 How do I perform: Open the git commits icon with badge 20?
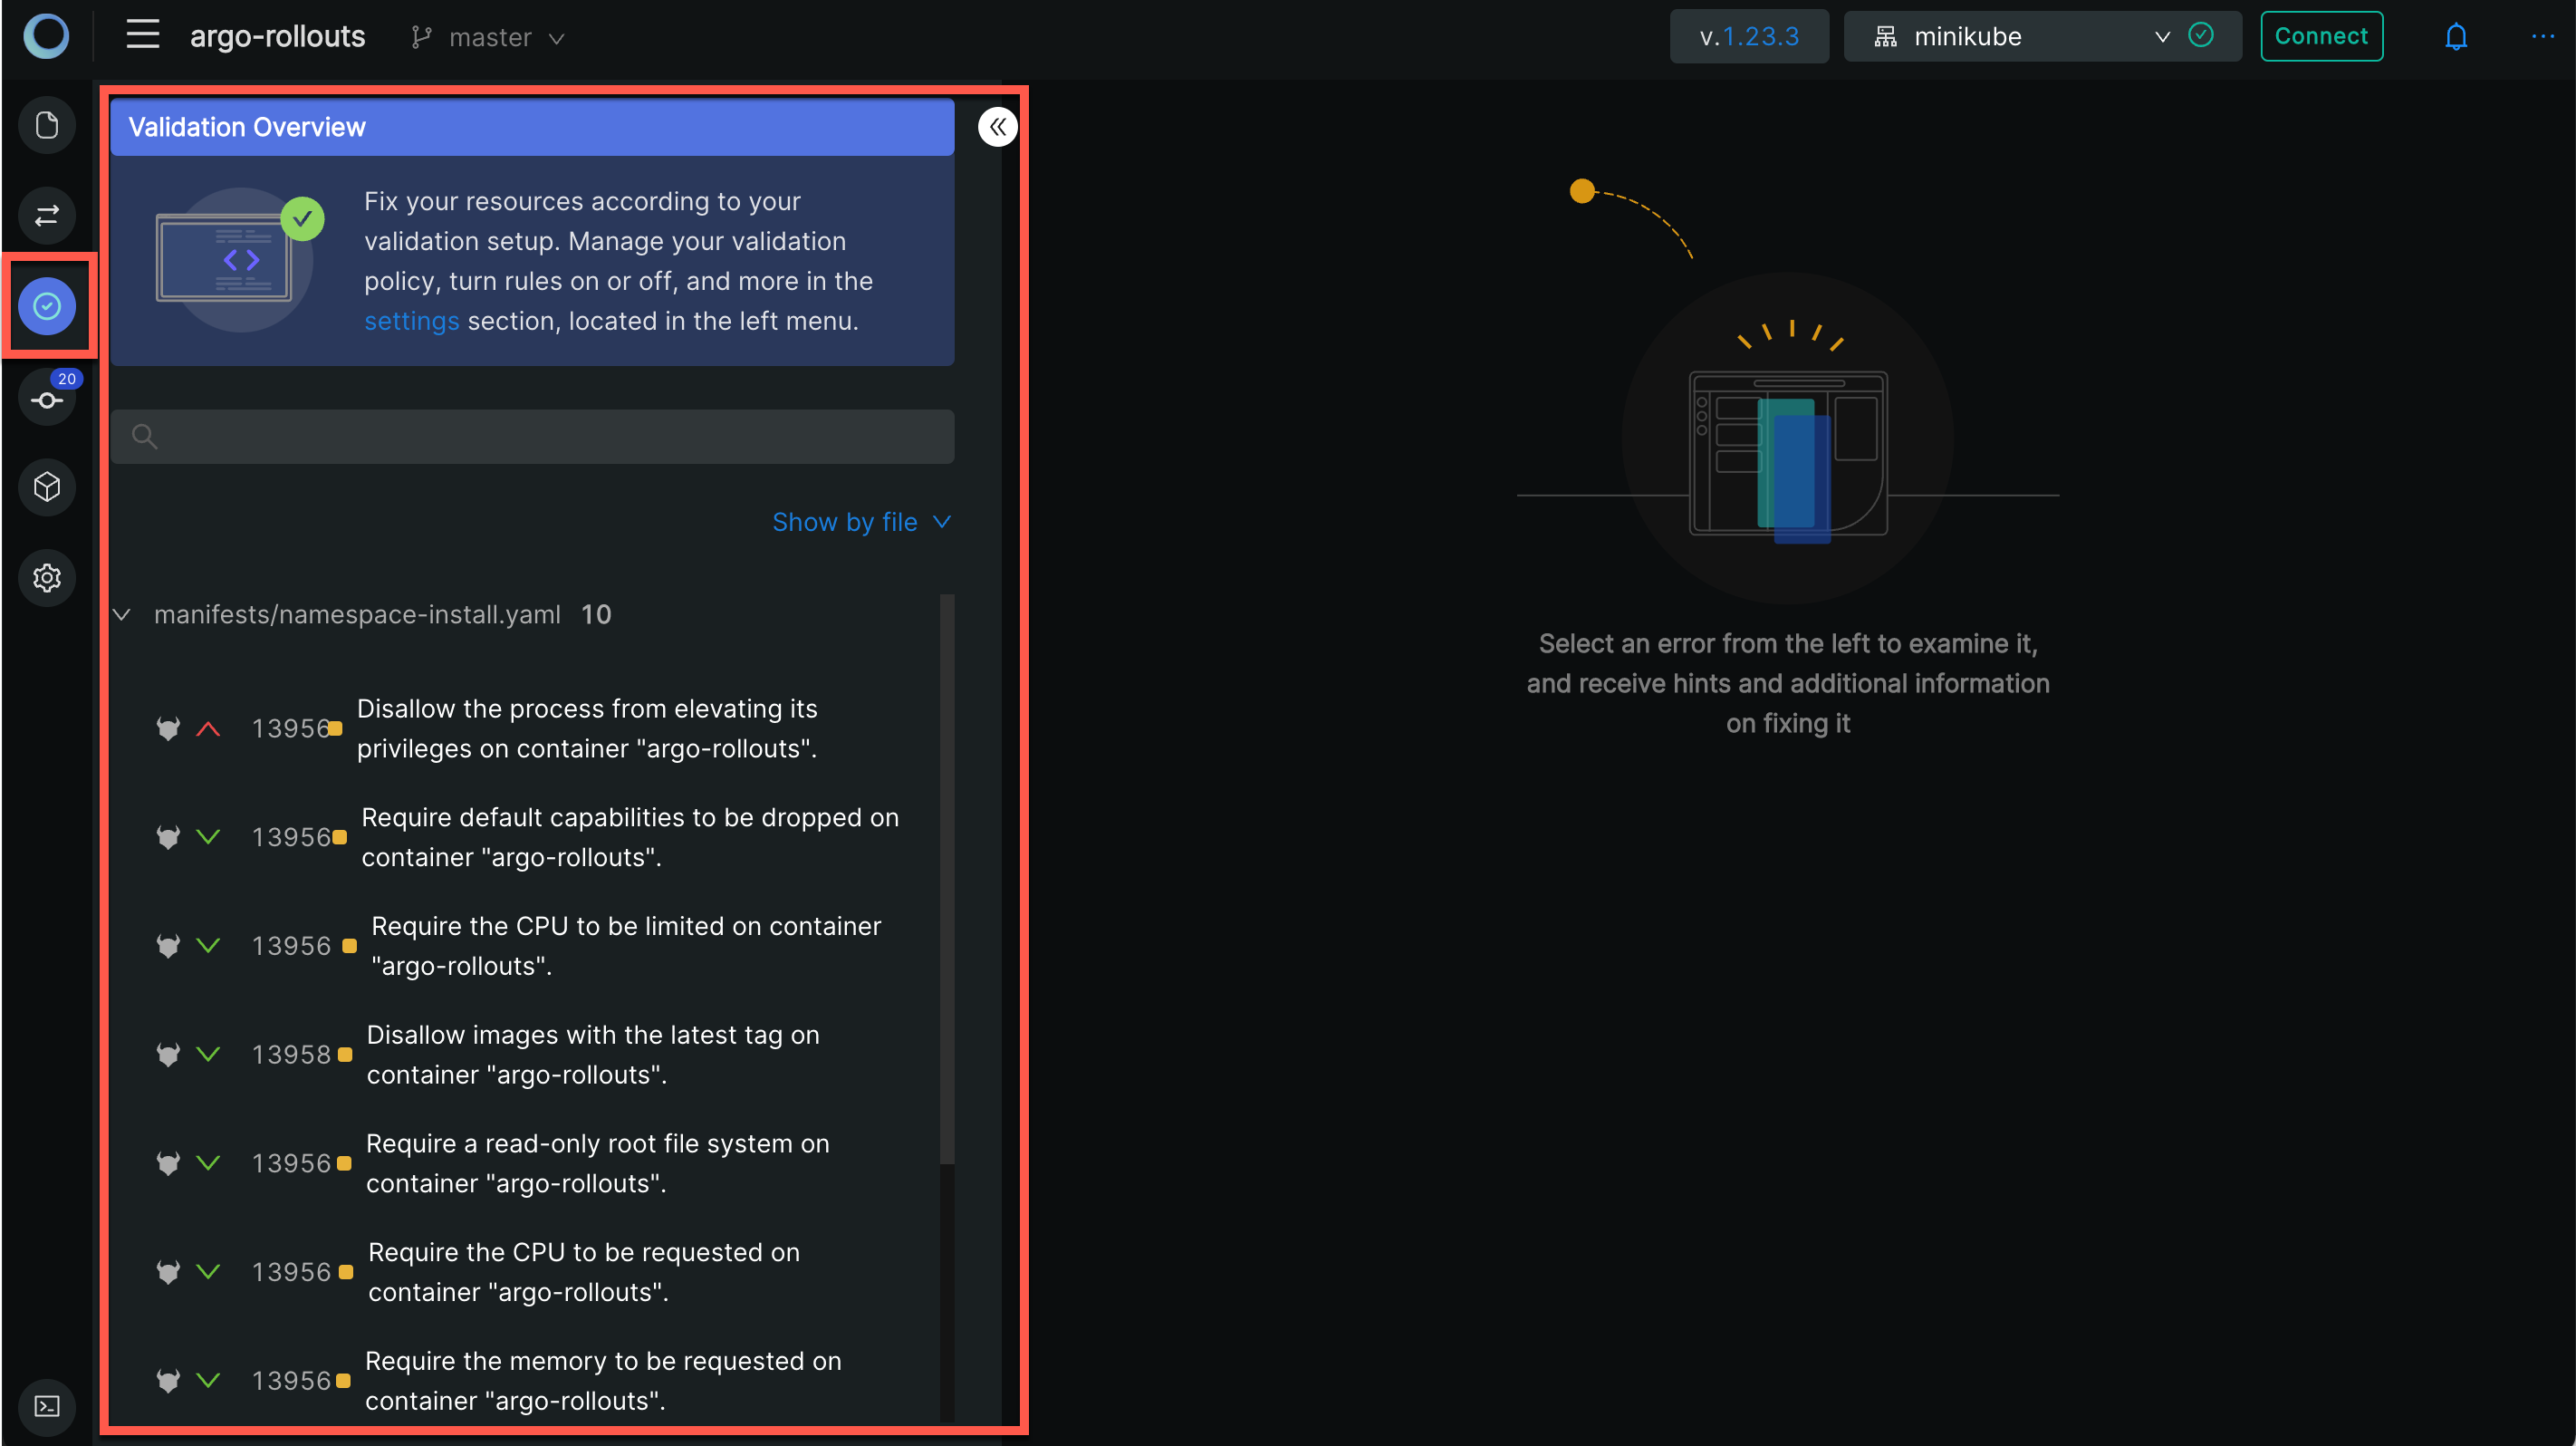click(47, 399)
